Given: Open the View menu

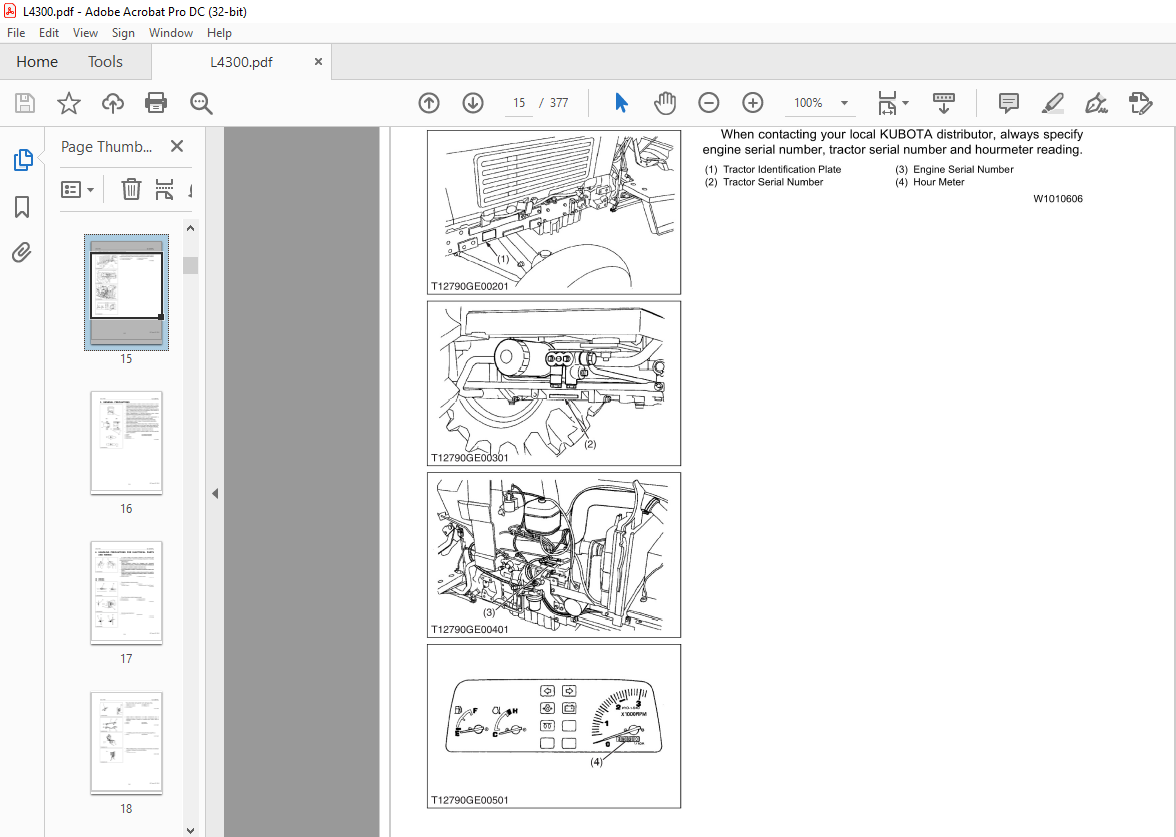Looking at the screenshot, I should (85, 32).
